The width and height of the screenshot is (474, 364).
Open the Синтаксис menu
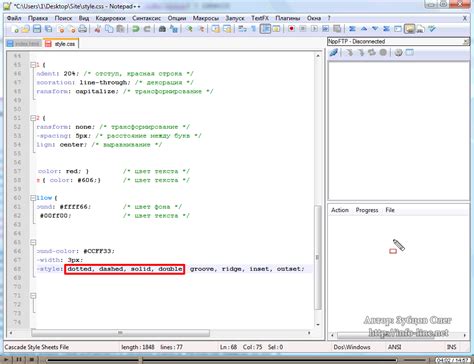[x=146, y=18]
